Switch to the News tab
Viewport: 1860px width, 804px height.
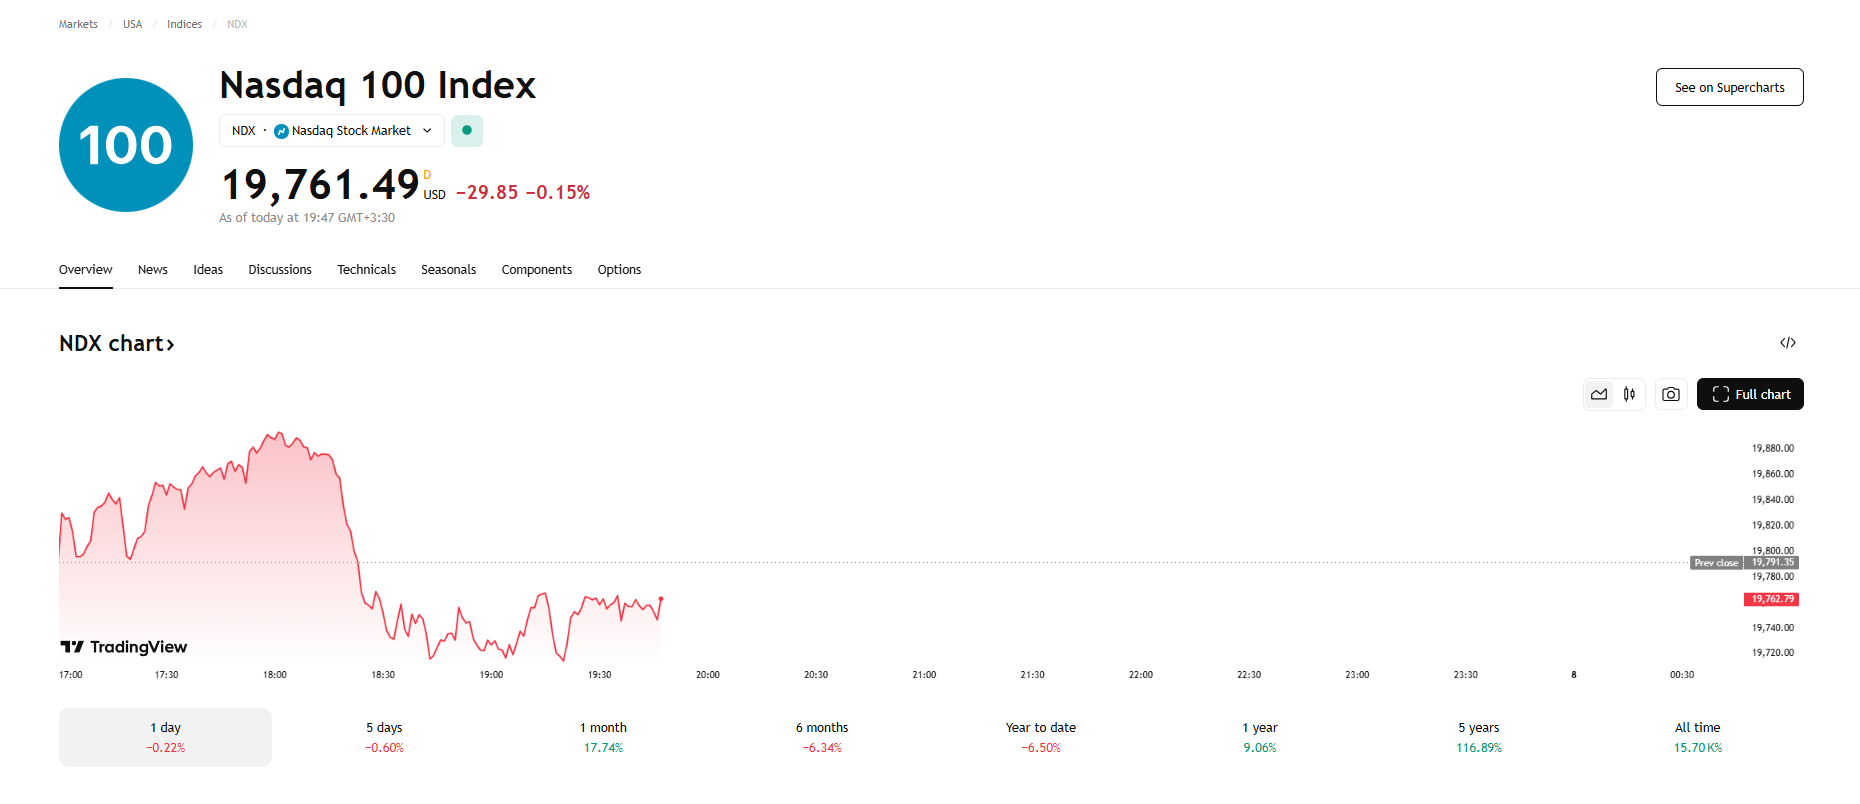(x=153, y=270)
